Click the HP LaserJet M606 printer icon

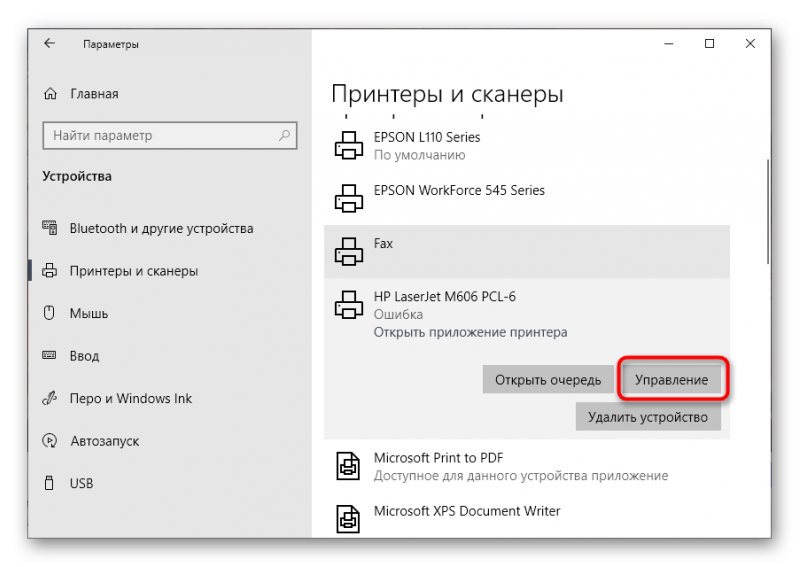[349, 304]
